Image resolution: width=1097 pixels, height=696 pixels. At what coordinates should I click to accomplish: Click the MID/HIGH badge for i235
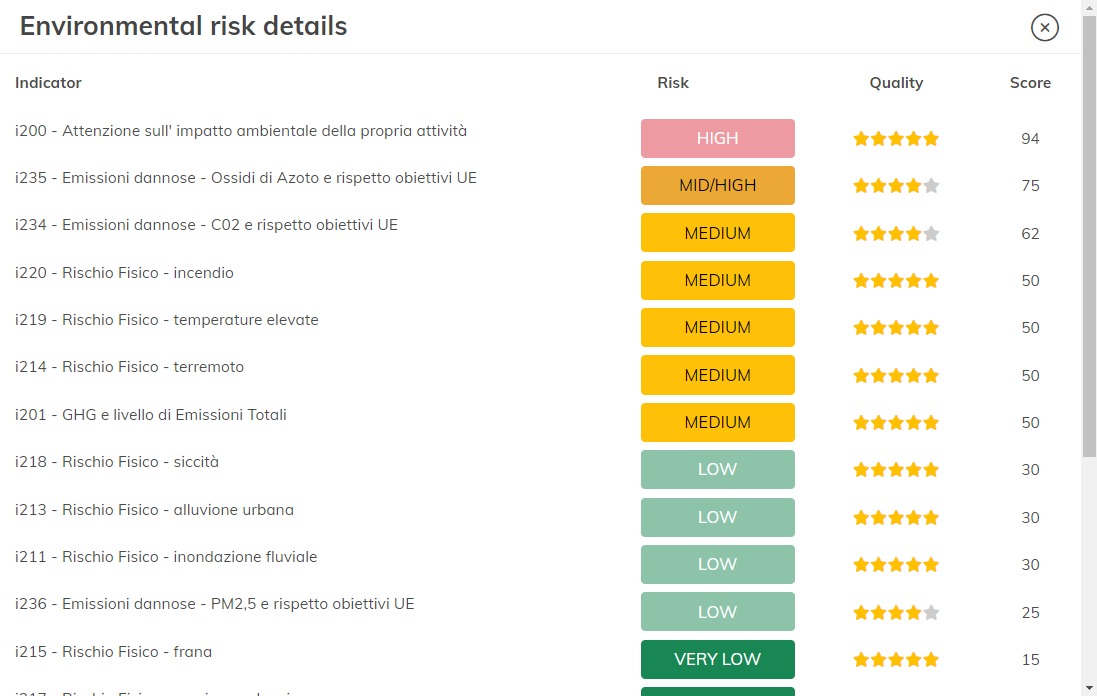(717, 185)
